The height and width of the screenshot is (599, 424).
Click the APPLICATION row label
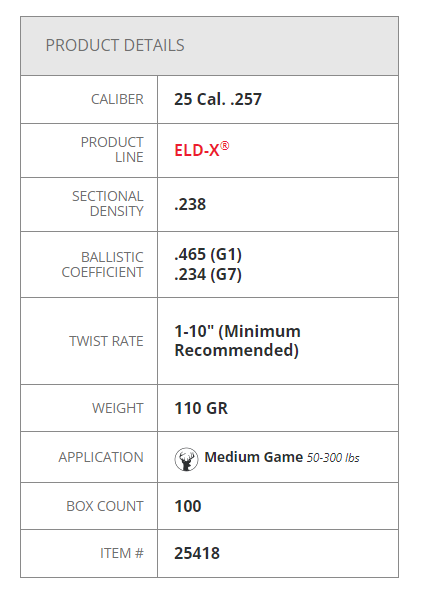(101, 457)
